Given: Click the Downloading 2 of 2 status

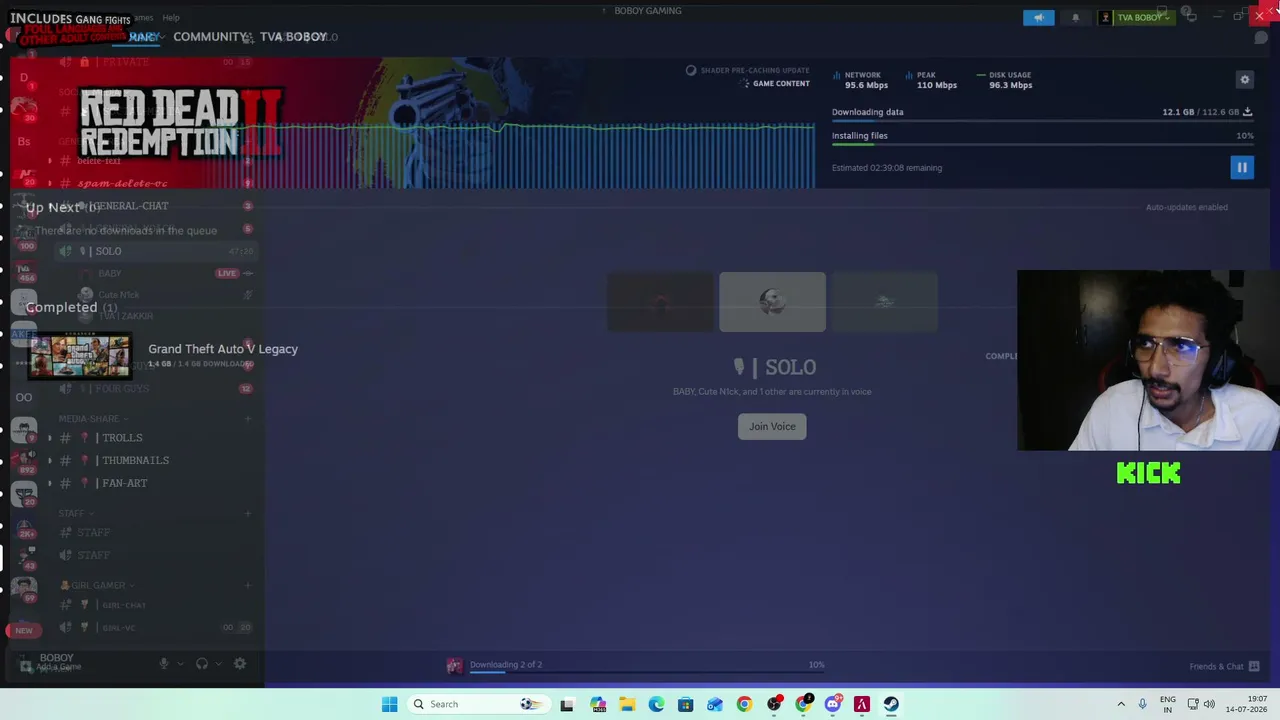Looking at the screenshot, I should 506,665.
